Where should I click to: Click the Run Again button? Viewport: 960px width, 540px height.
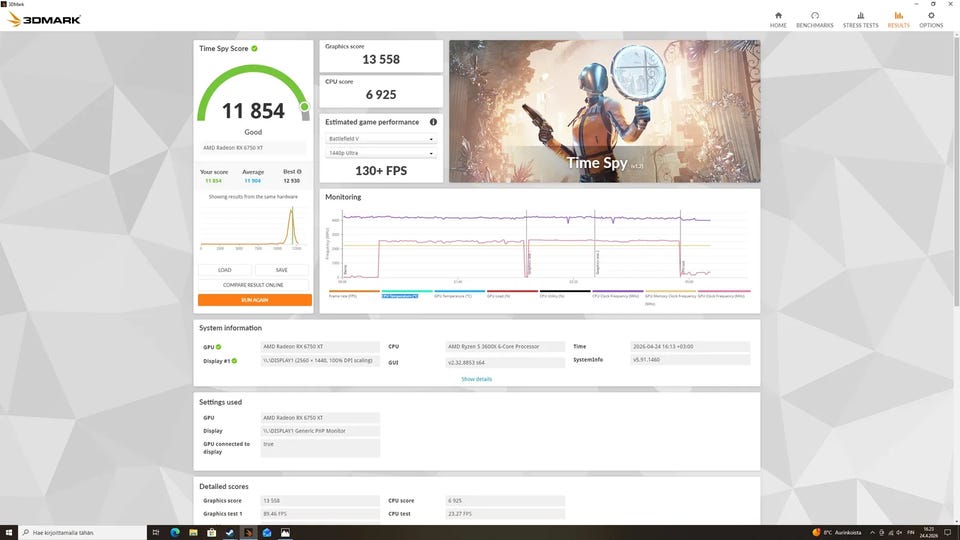tap(255, 300)
